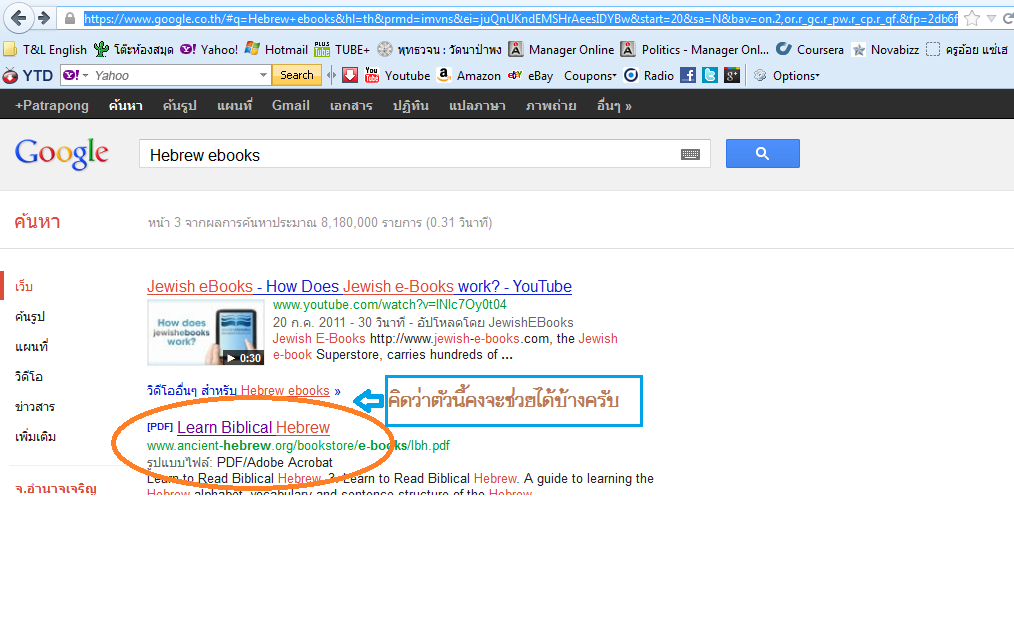Open Amazon from the YTD toolbar

click(469, 76)
